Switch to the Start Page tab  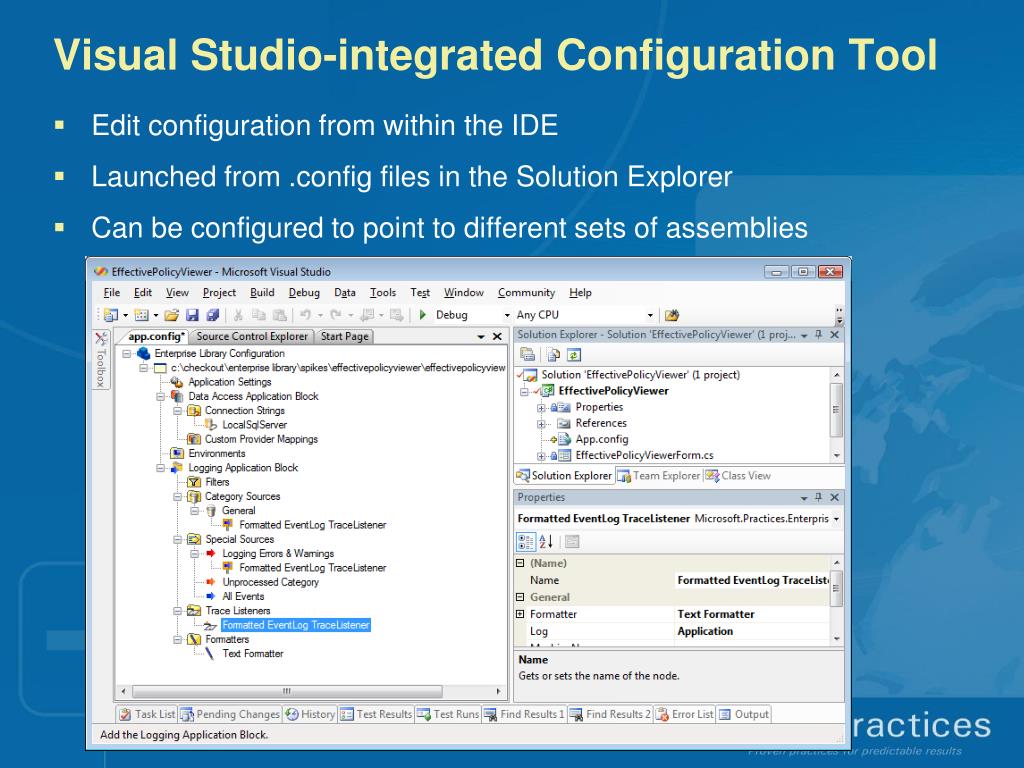(x=345, y=336)
